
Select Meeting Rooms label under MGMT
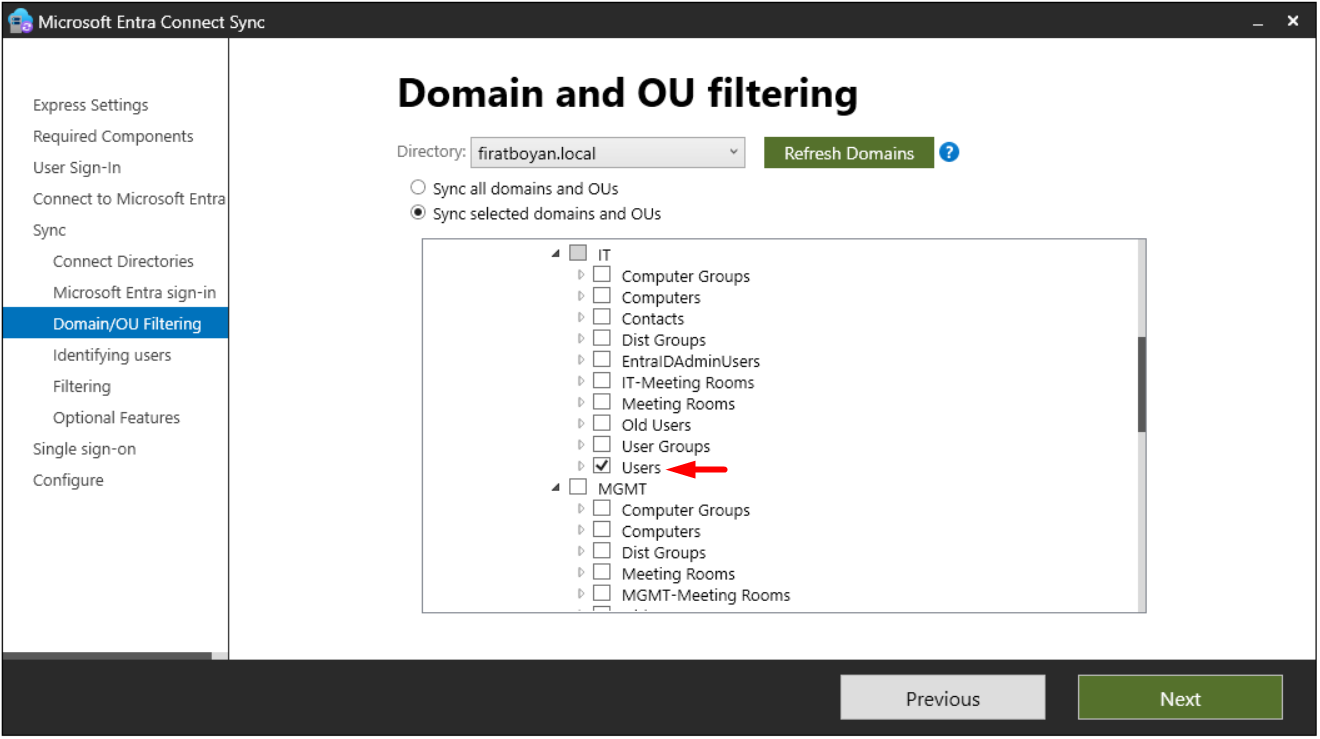coord(678,573)
